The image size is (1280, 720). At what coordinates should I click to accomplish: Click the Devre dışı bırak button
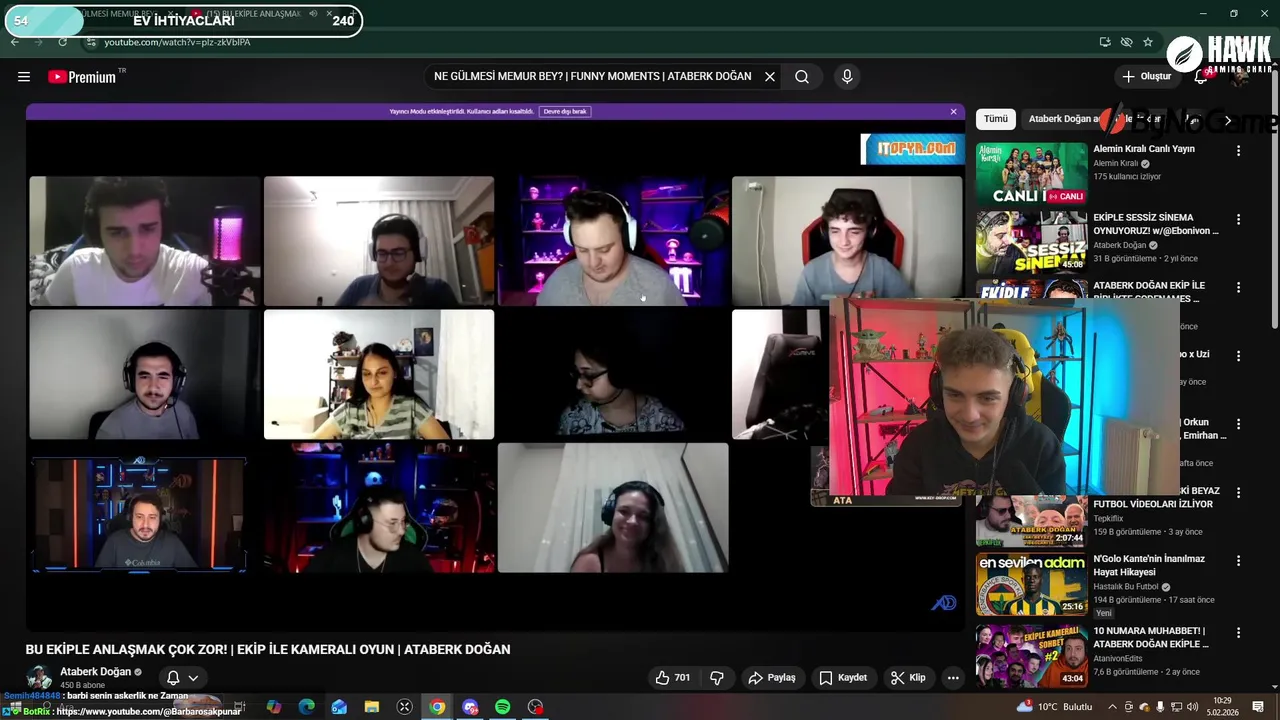click(x=565, y=112)
